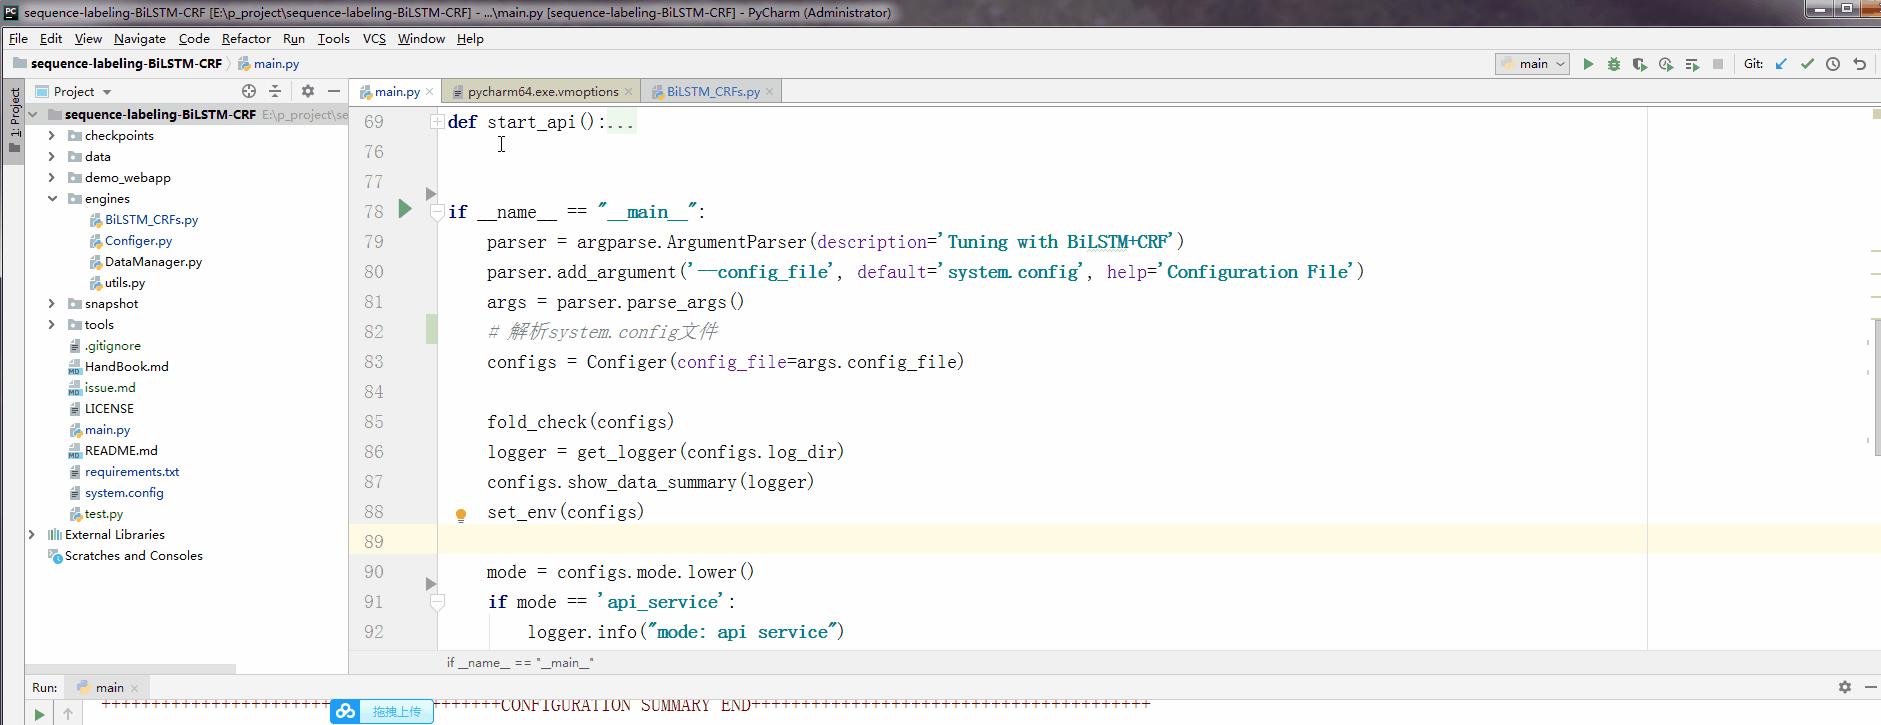
Task: Expand External Libraries node
Action: coord(32,534)
